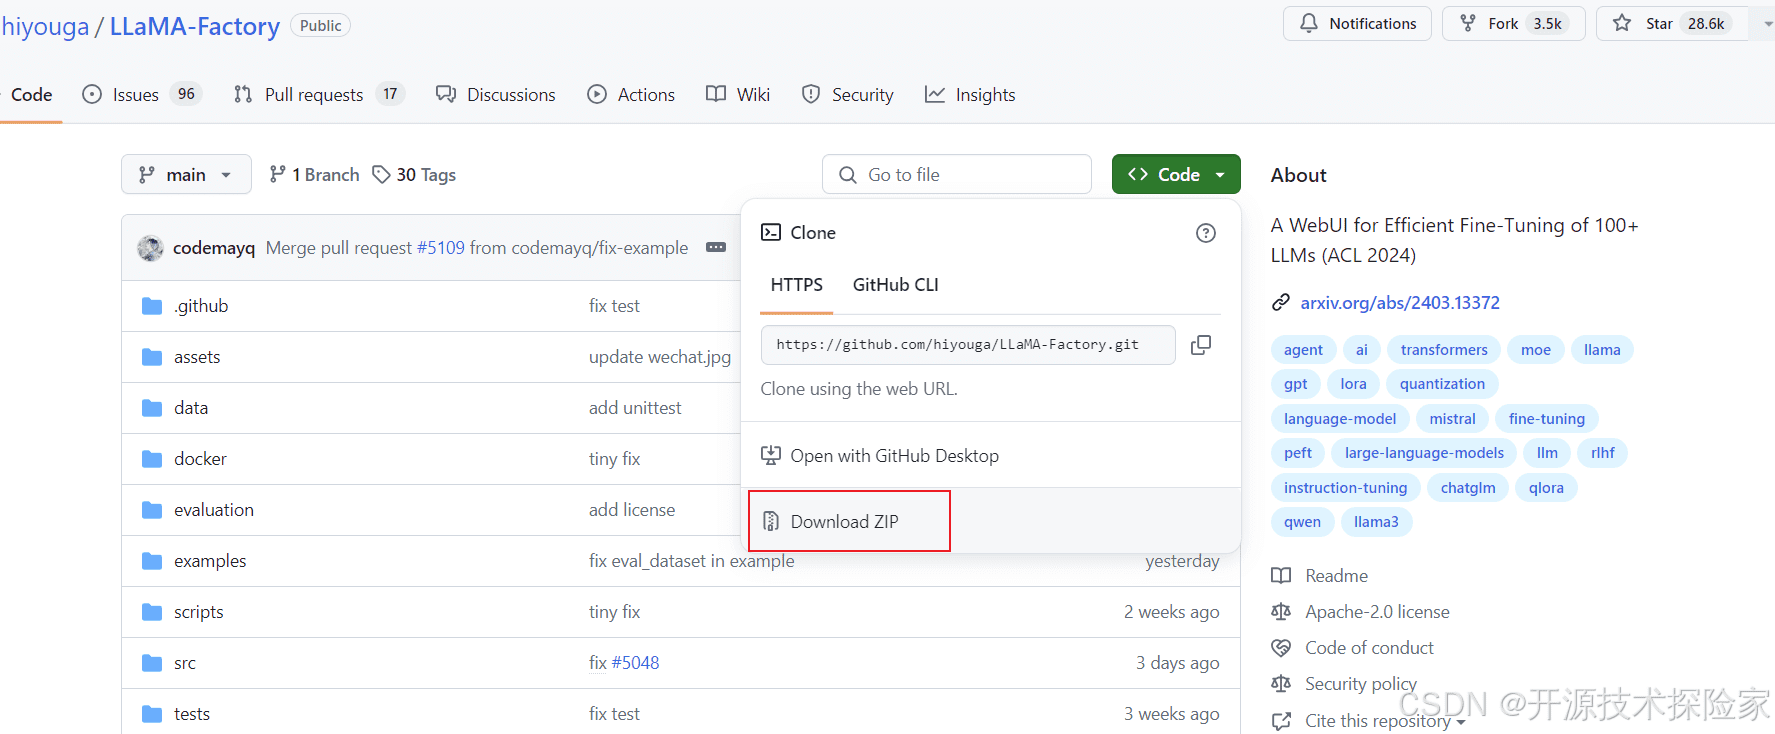Click the fine-tuning topic tag
Image resolution: width=1775 pixels, height=734 pixels.
tap(1547, 419)
